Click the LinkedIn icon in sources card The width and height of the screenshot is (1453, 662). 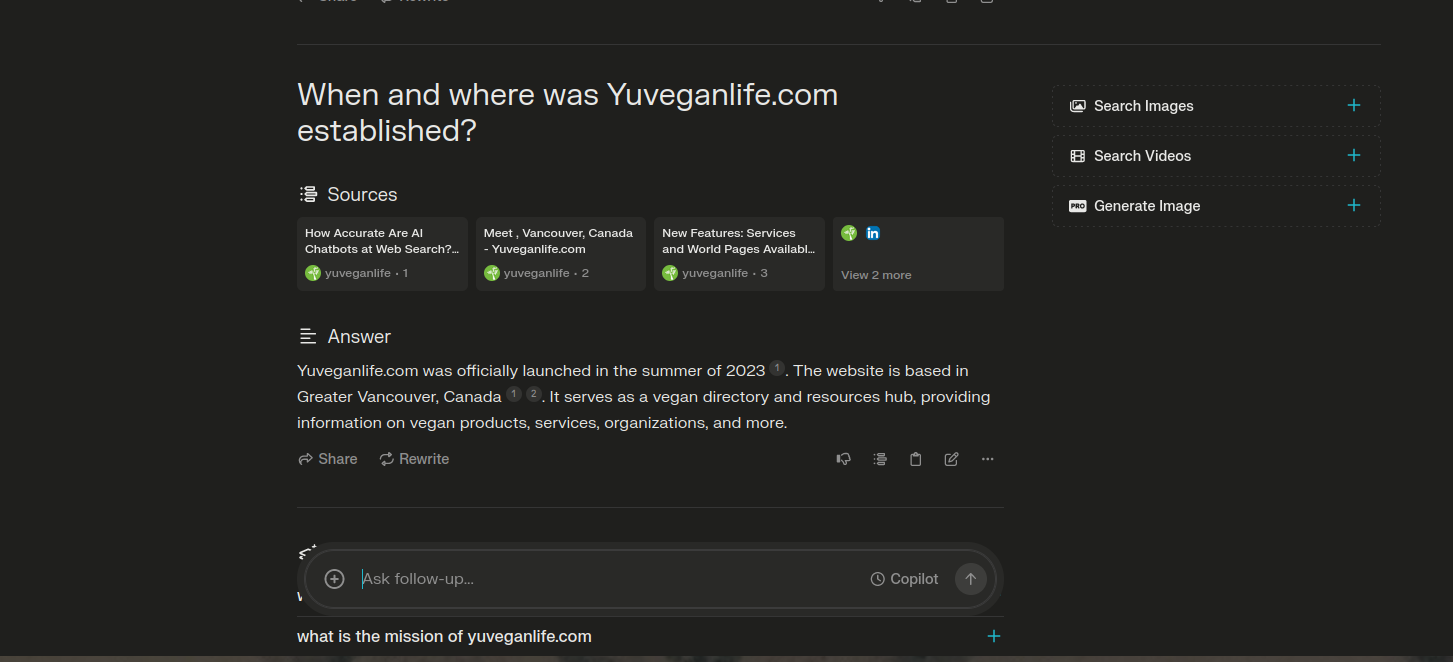click(x=873, y=233)
